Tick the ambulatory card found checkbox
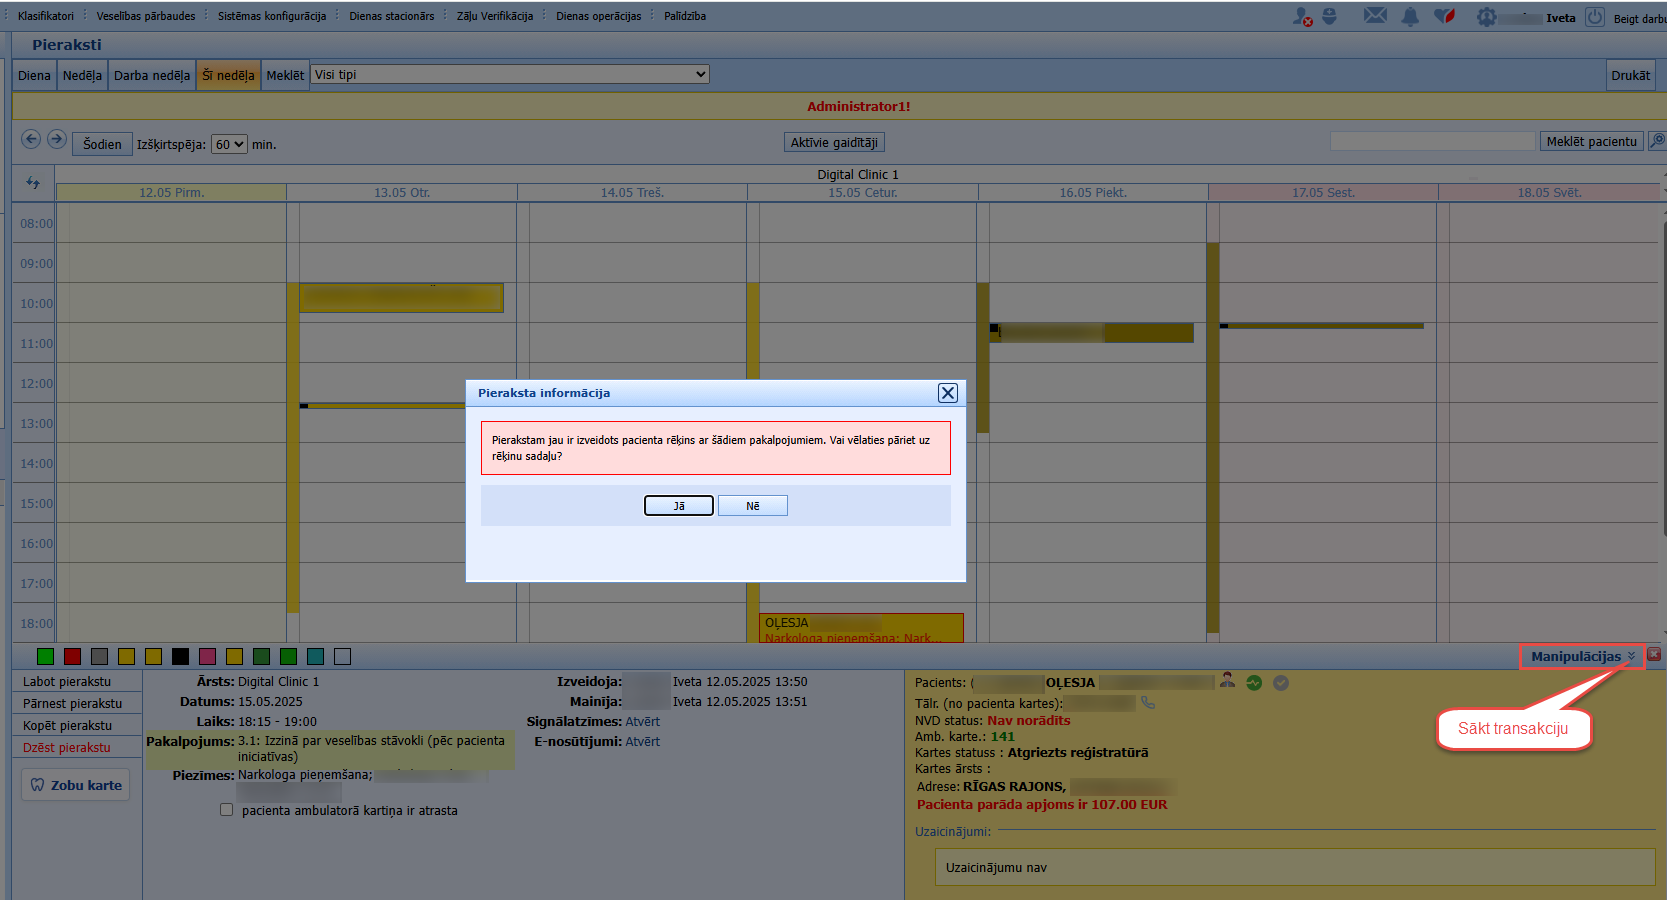 (227, 810)
